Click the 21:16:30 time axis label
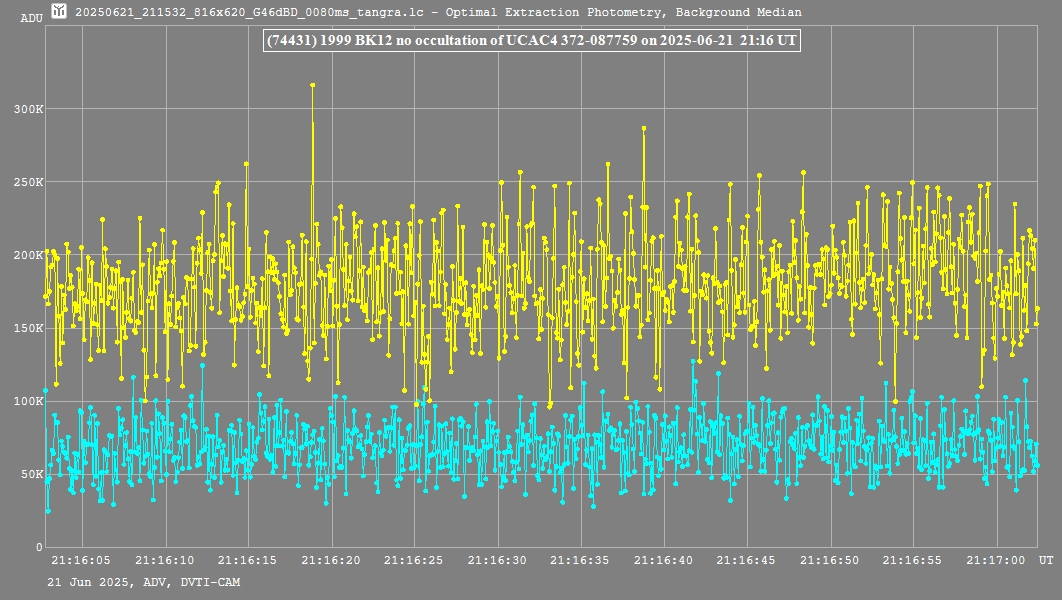This screenshot has width=1062, height=600. coord(497,561)
